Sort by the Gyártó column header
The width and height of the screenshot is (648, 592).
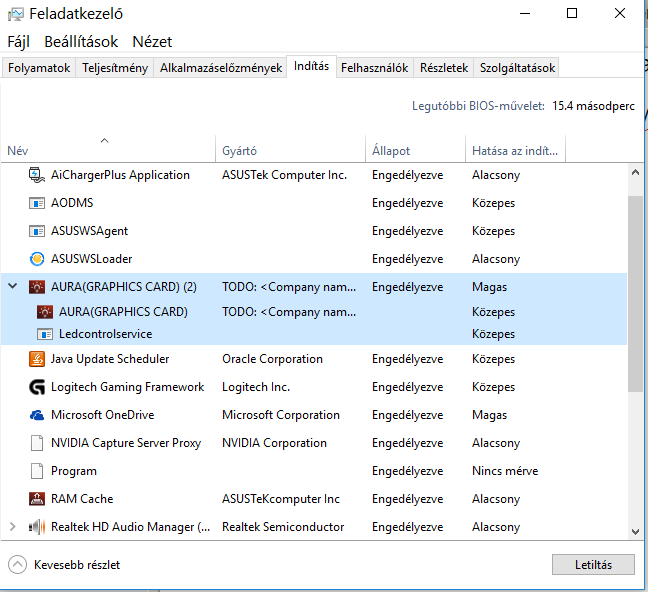[x=290, y=149]
